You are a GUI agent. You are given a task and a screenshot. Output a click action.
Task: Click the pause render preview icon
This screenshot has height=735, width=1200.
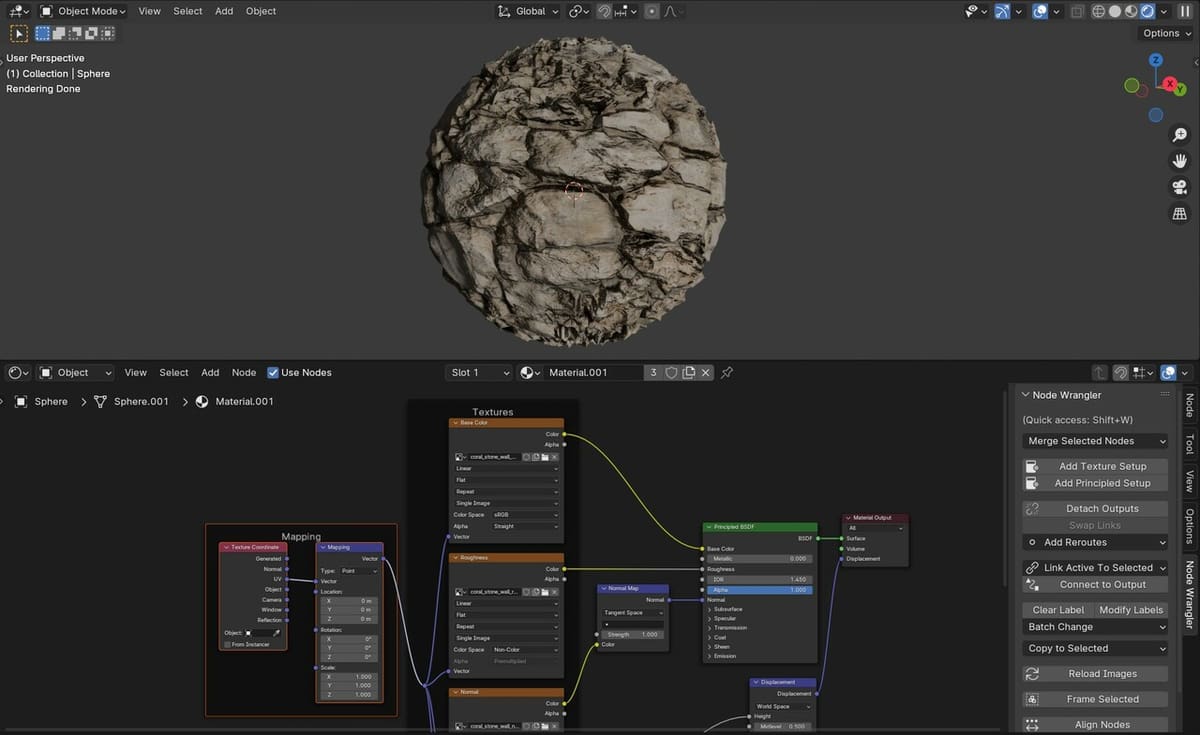(x=1186, y=11)
